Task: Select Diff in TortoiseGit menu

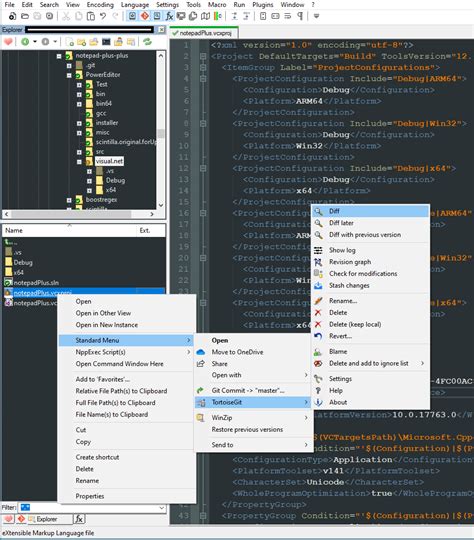Action: (371, 211)
